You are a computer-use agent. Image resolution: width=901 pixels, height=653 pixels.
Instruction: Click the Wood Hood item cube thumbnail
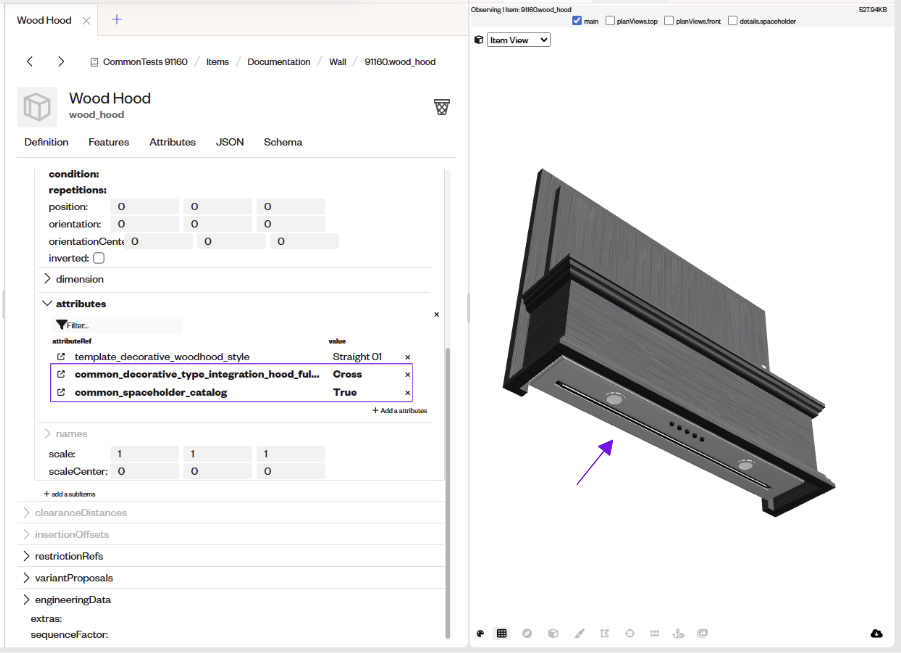click(x=37, y=107)
